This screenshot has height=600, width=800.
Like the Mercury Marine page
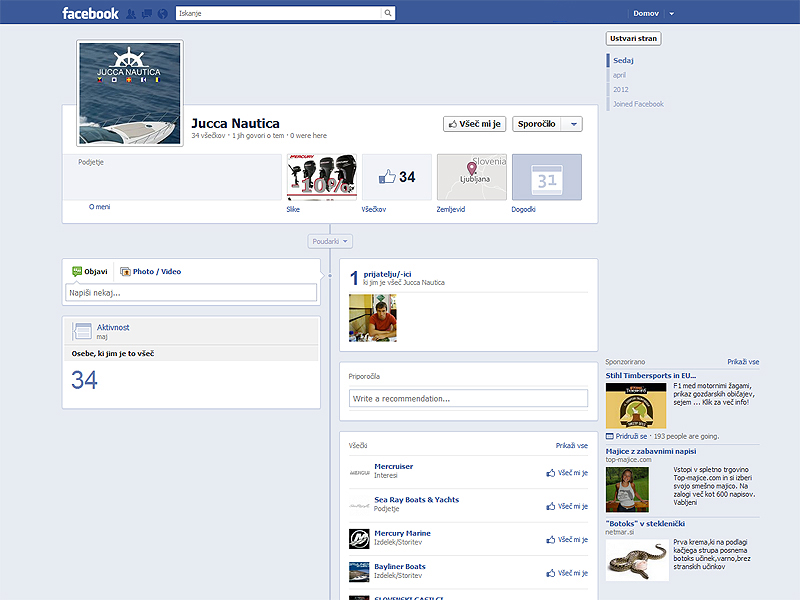[x=567, y=539]
